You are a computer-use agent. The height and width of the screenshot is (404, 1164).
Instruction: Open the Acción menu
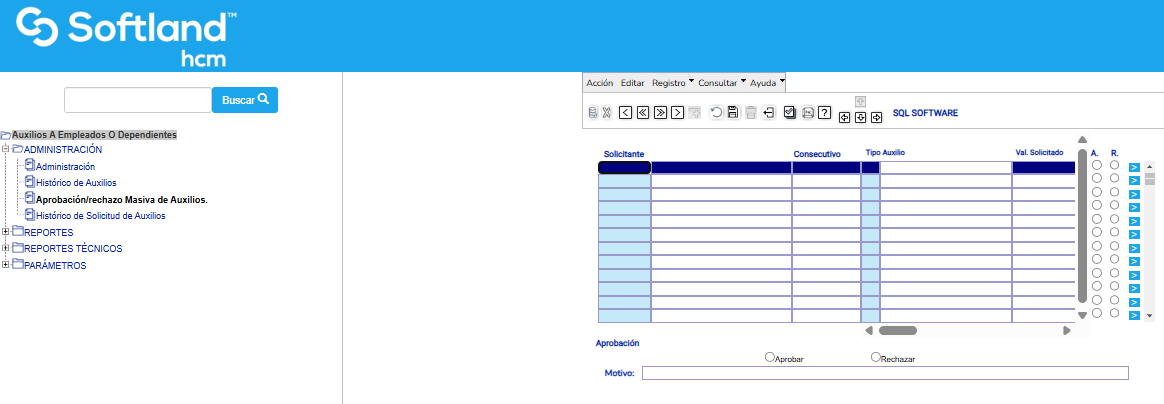tap(599, 83)
